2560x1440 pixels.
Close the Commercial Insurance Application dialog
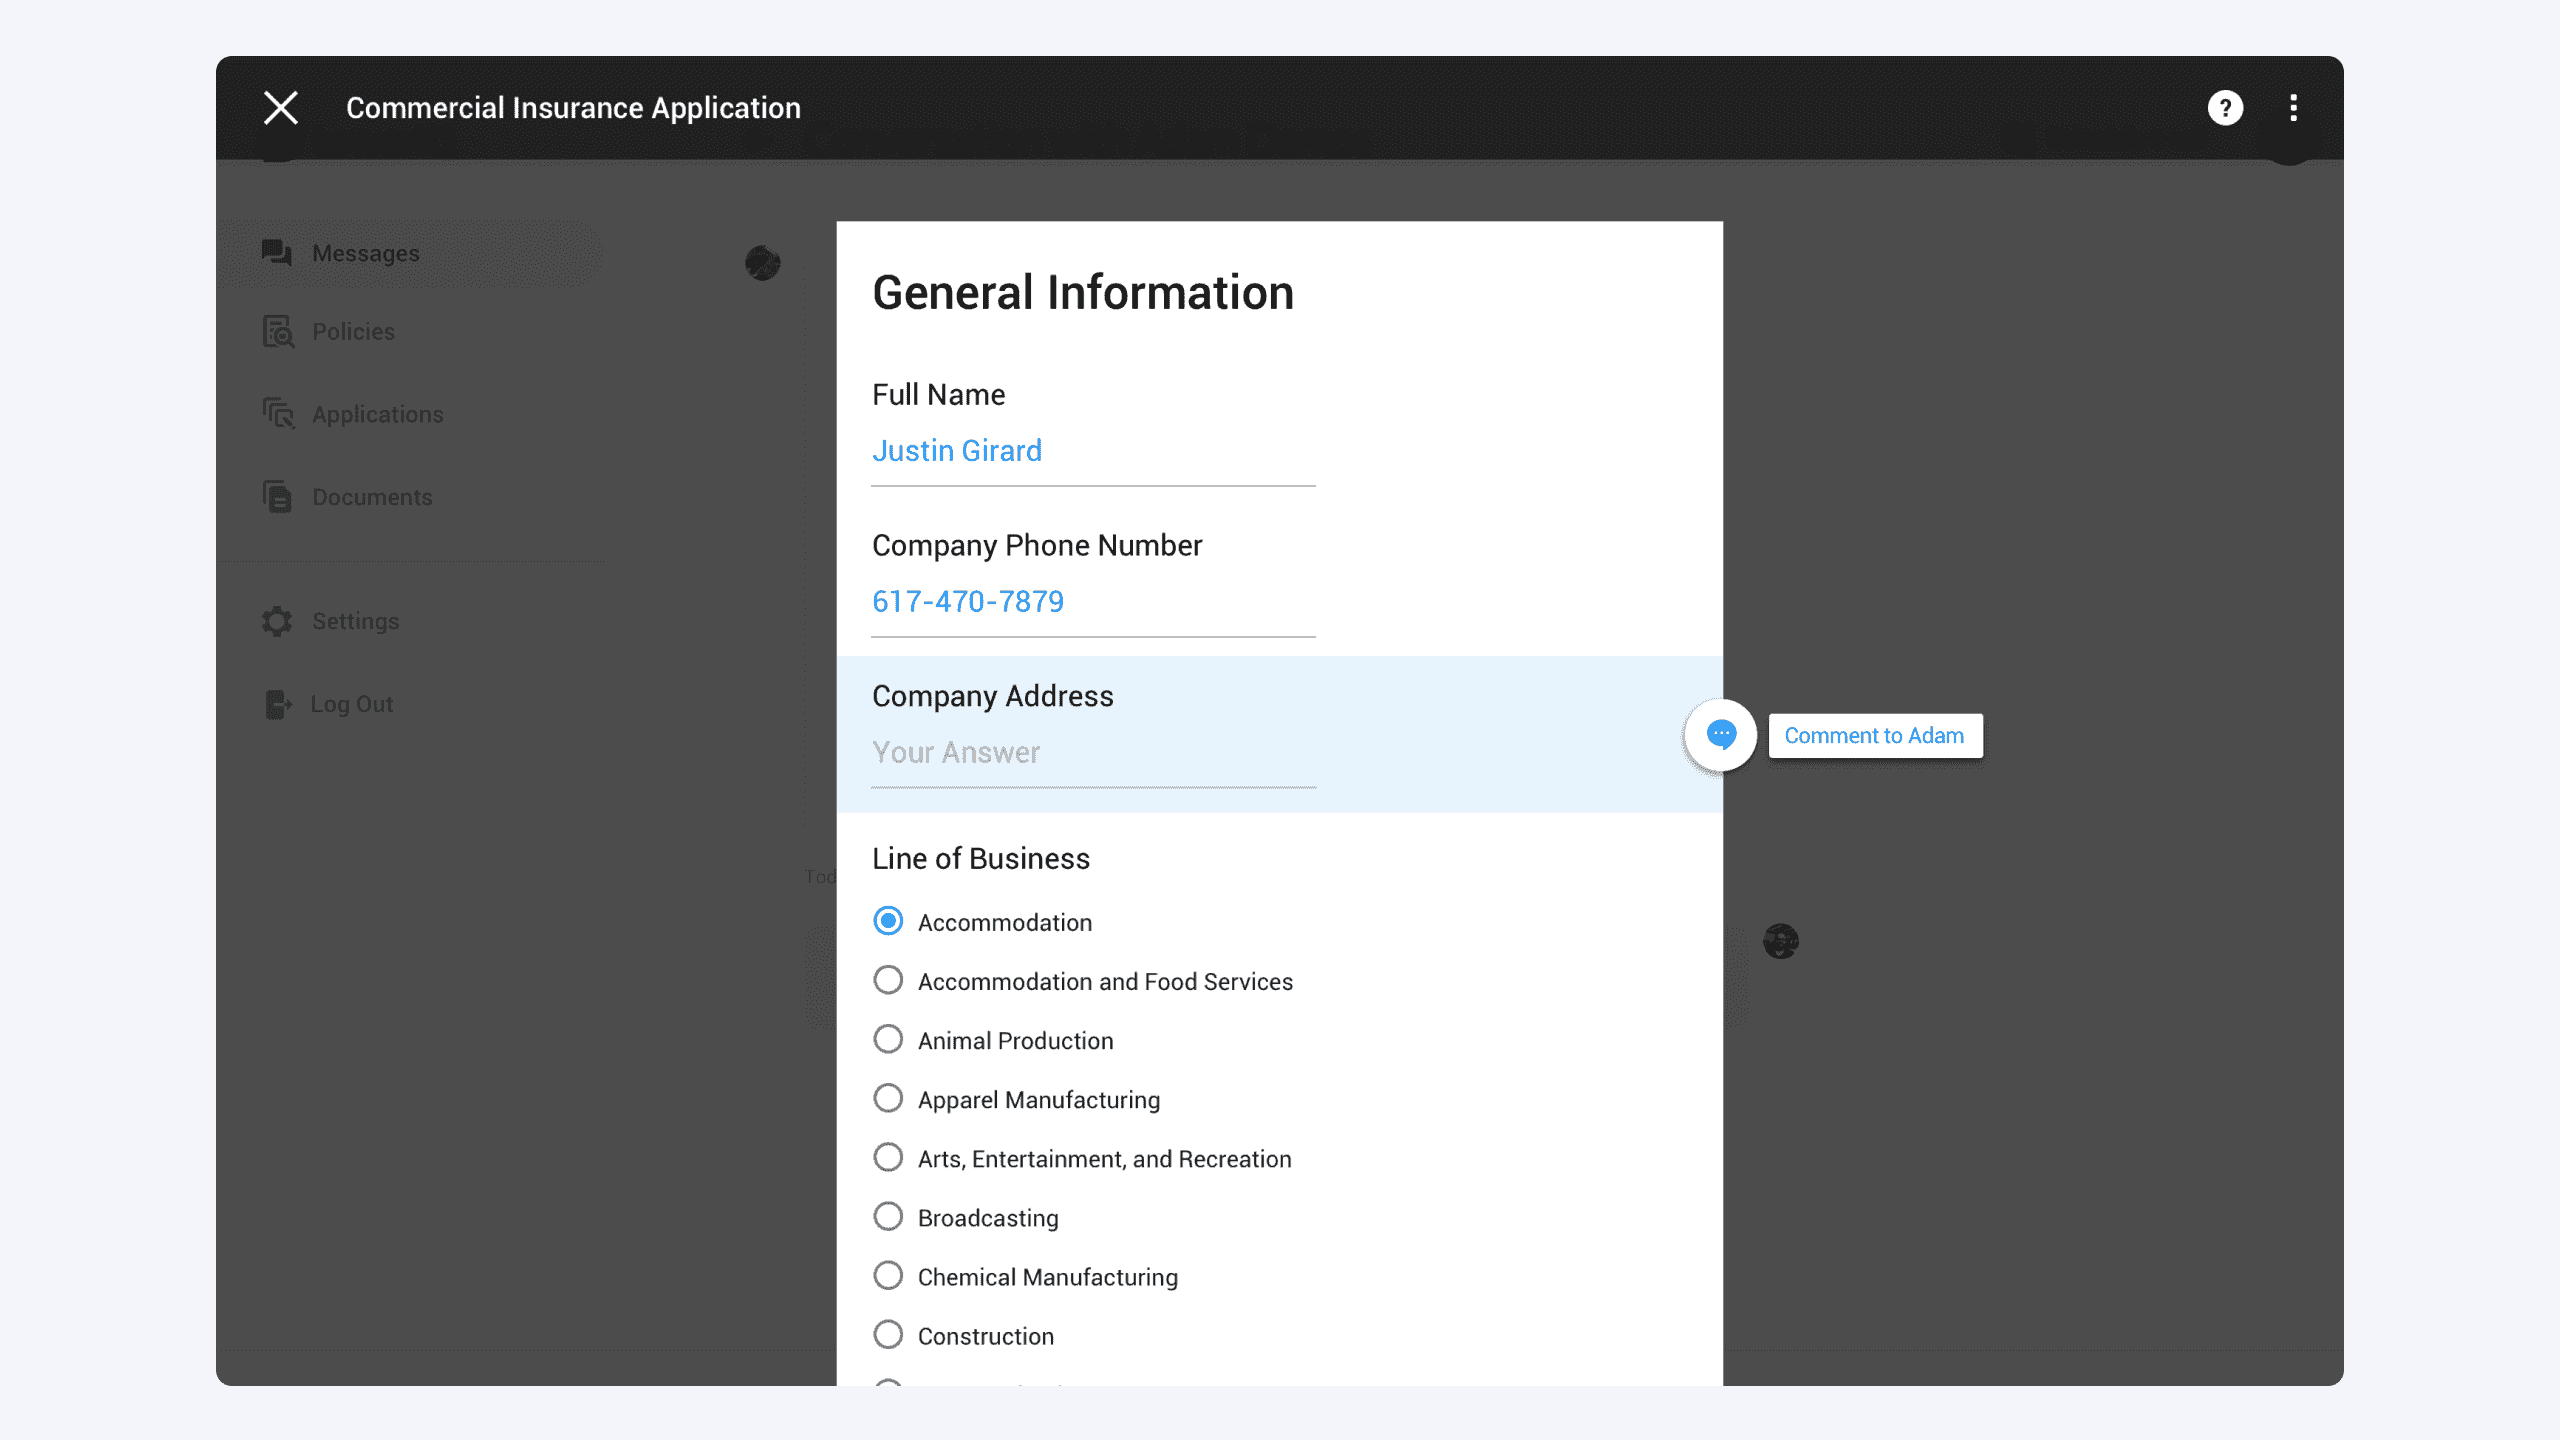coord(281,108)
